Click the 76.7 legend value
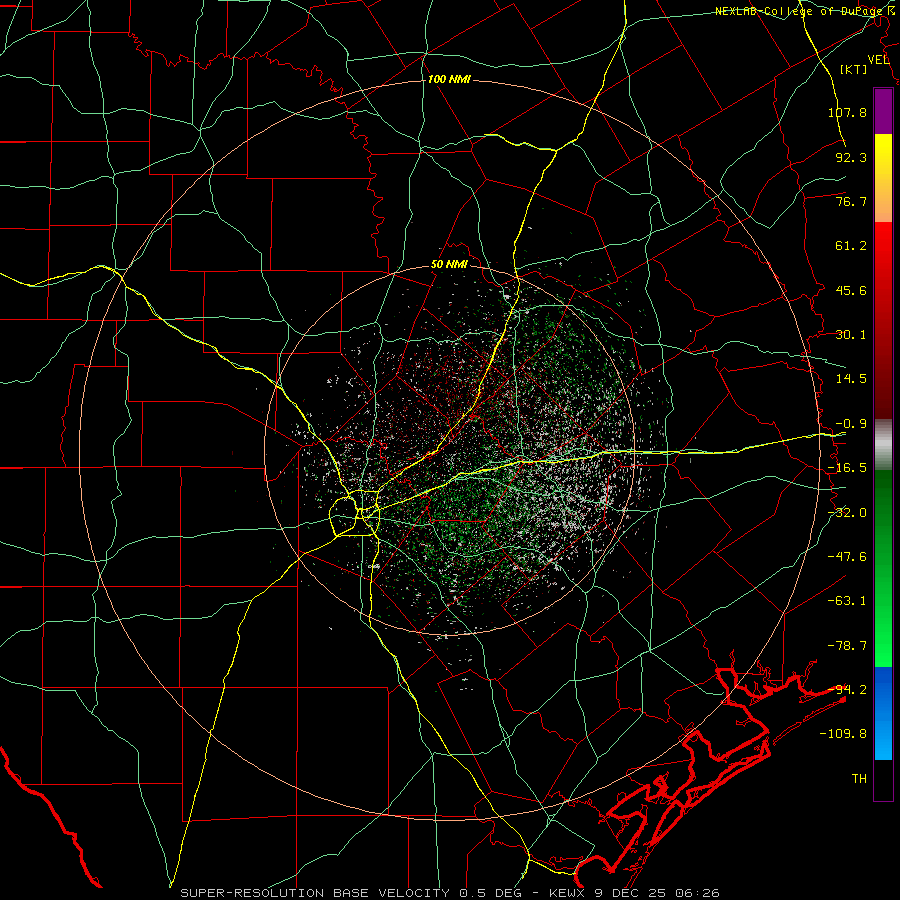 click(x=851, y=201)
